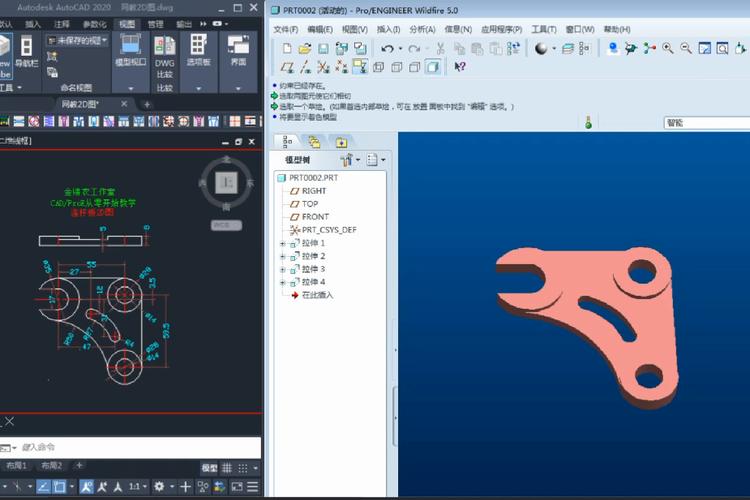Click 导航栏 button in AutoCAD ribbon
The image size is (750, 500).
[26, 52]
